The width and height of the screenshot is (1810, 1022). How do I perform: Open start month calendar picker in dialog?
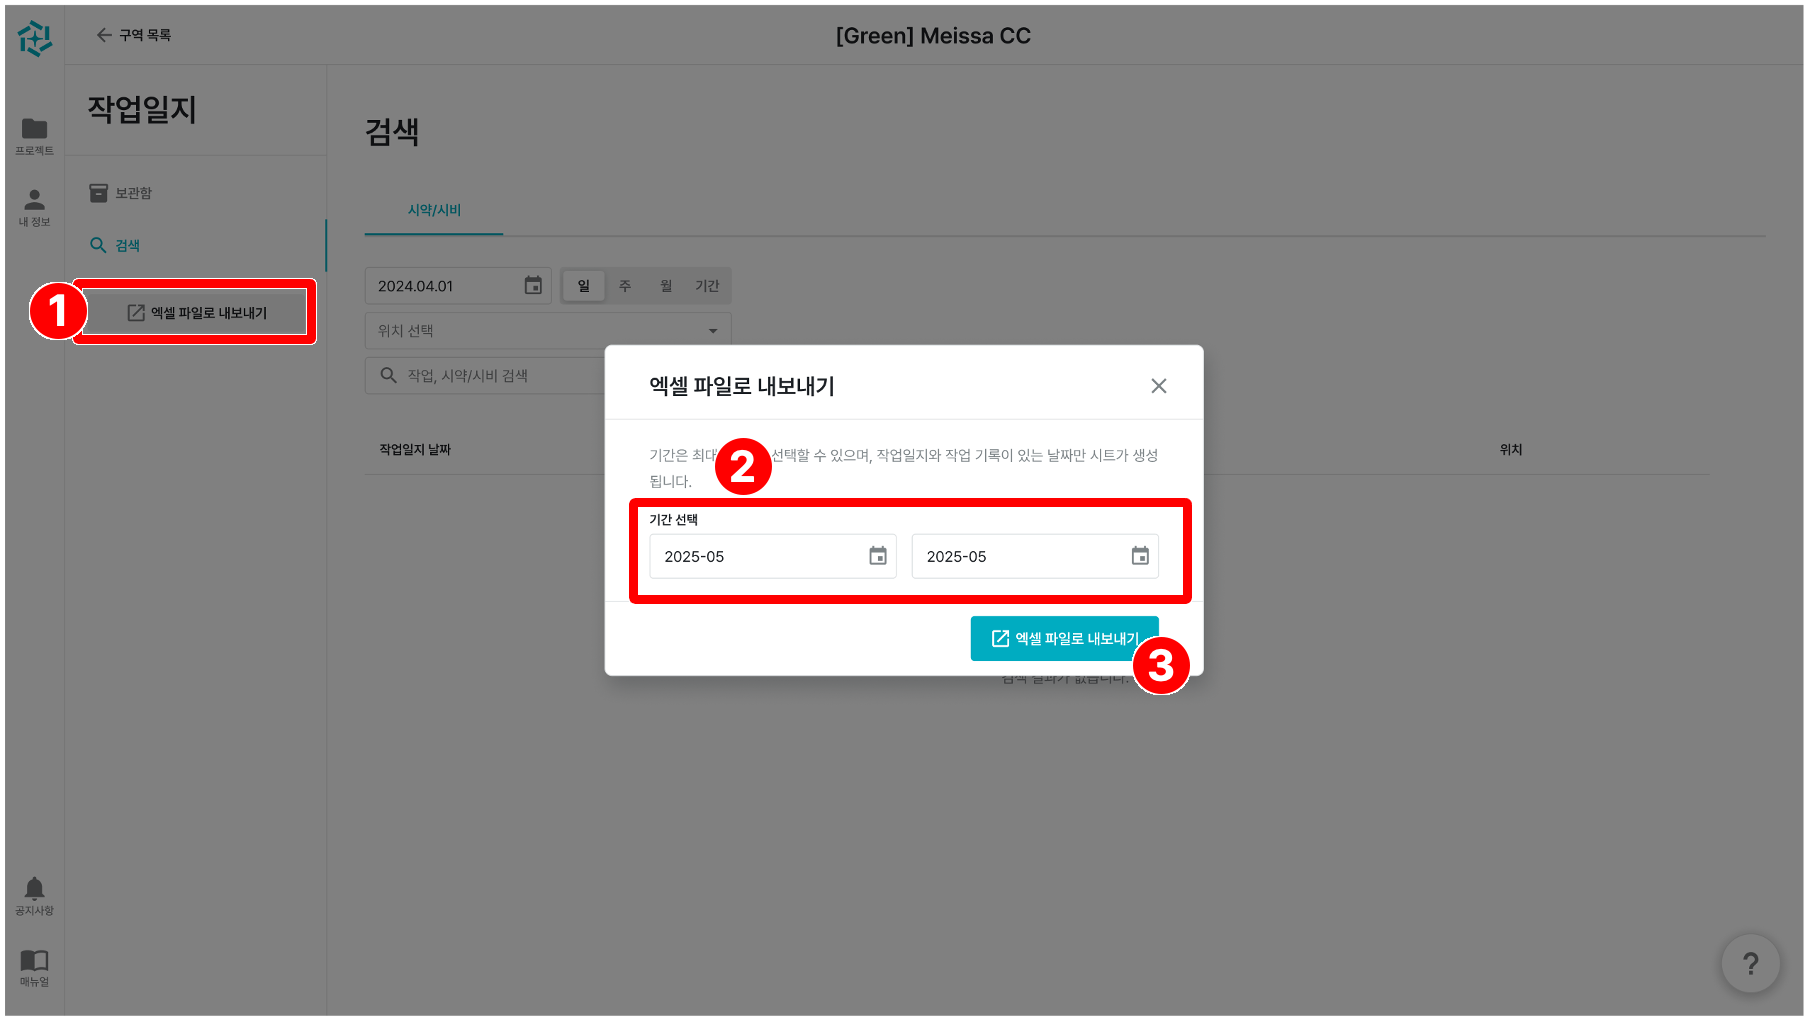(x=877, y=556)
